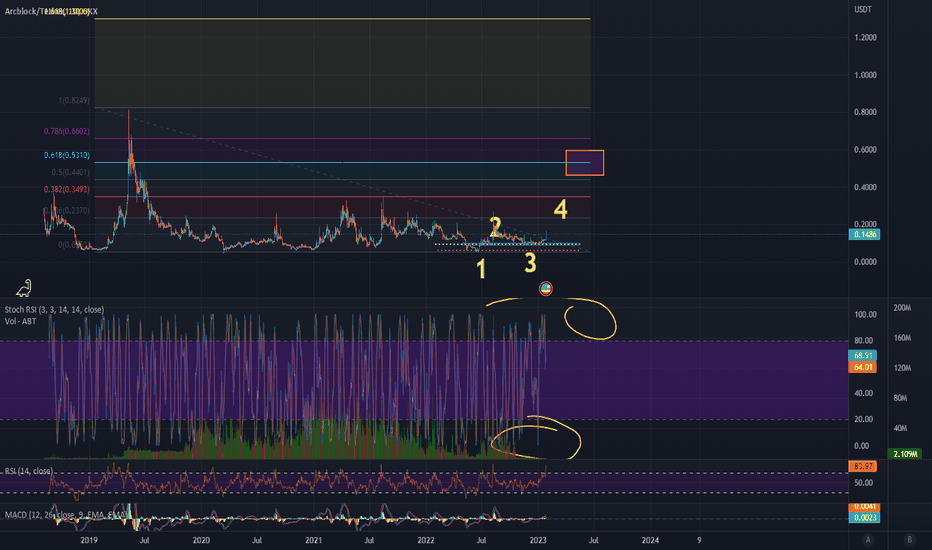
Task: Select the MACD (12, 26, close, 9, EMA, EMA) label
Action: pos(66,515)
